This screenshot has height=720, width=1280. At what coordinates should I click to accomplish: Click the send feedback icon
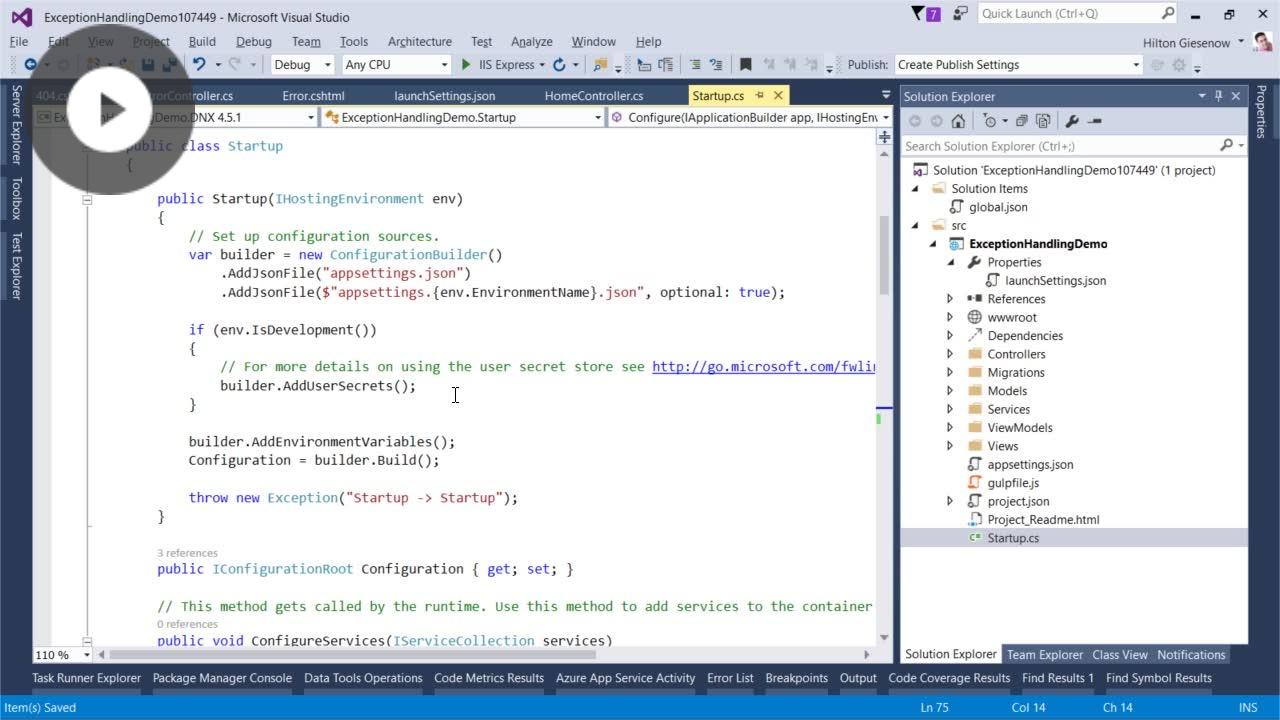[960, 14]
